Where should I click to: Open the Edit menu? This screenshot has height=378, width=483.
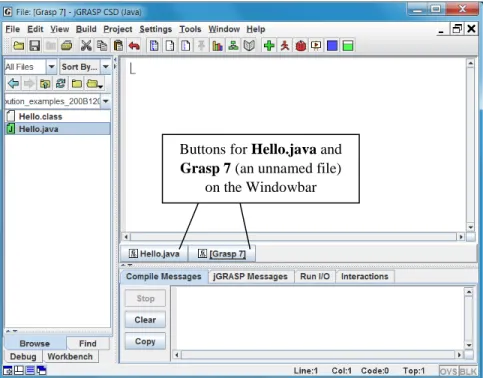[35, 29]
